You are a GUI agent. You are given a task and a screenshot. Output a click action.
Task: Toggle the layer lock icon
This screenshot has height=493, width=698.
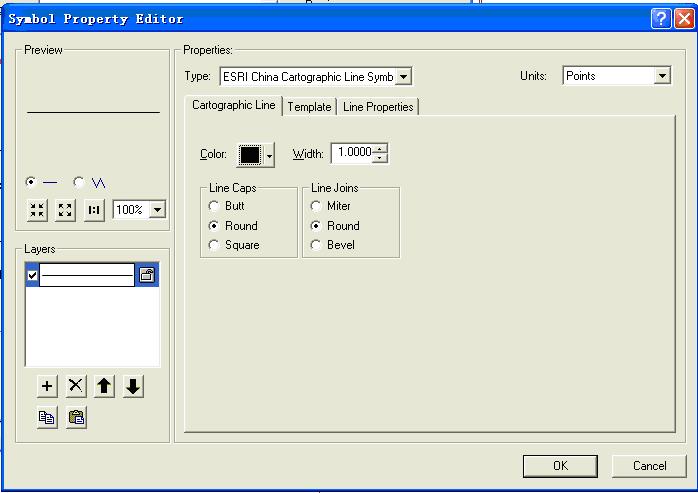[147, 275]
